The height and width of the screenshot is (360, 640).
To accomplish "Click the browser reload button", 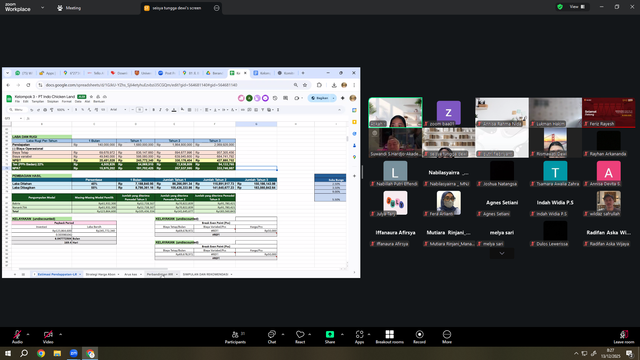I will (28, 85).
